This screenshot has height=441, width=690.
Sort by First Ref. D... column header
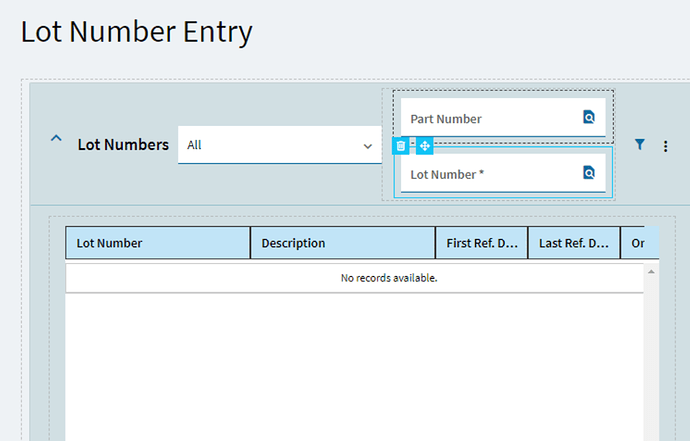(482, 243)
